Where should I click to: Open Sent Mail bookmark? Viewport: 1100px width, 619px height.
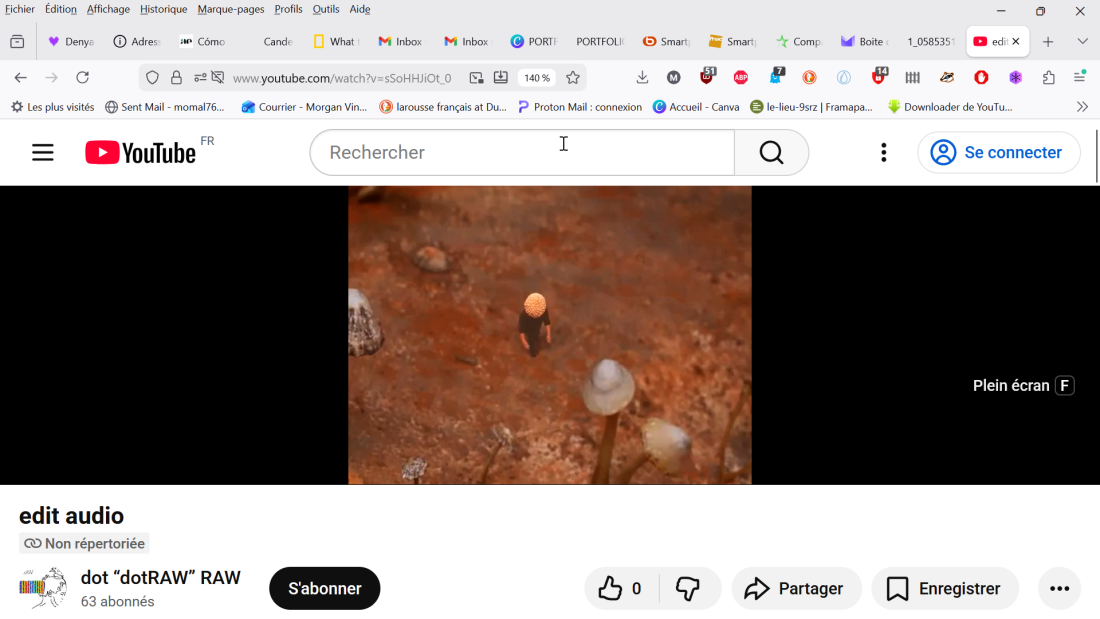click(x=165, y=107)
